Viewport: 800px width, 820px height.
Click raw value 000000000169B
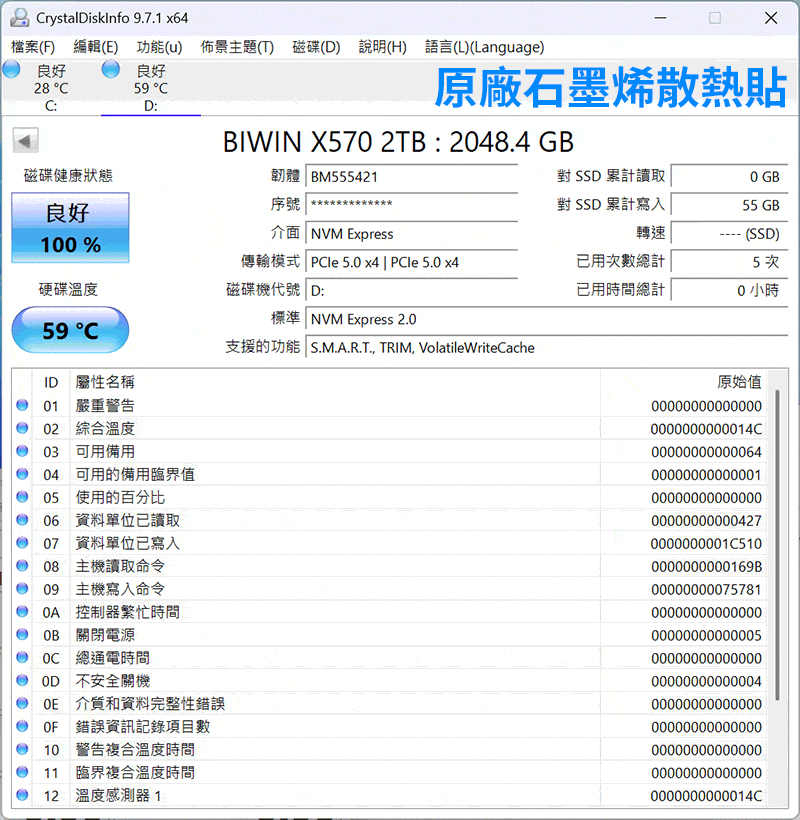point(706,566)
